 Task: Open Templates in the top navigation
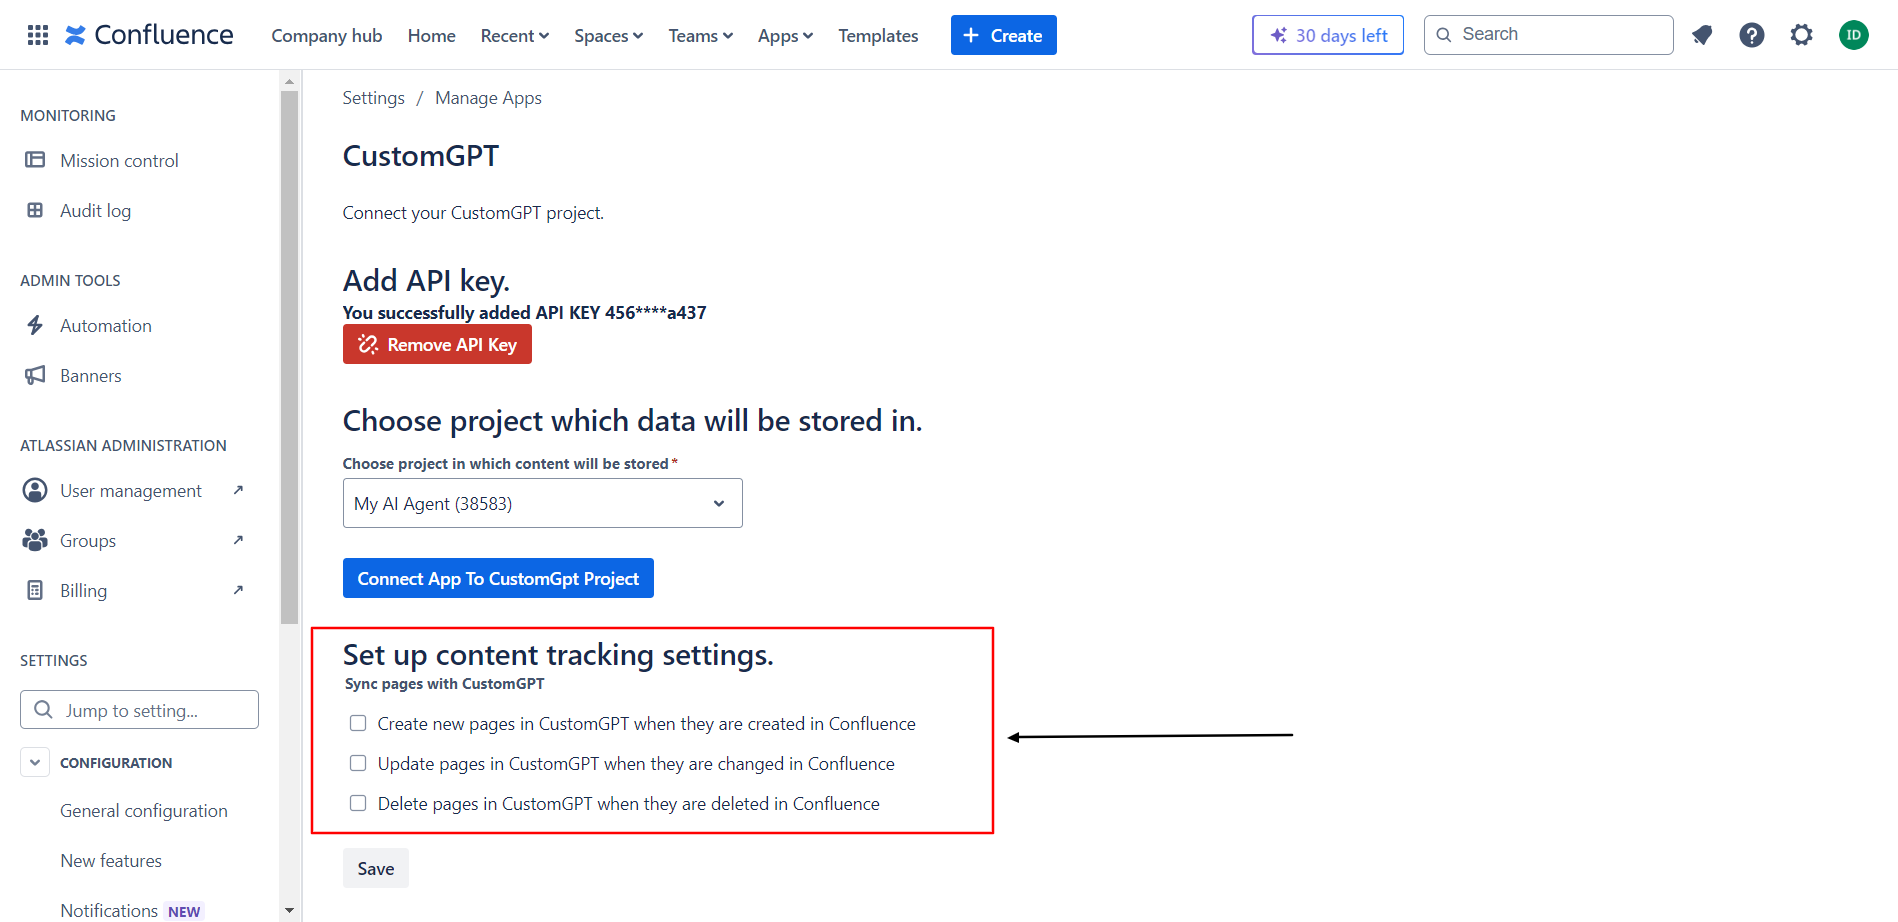coord(878,36)
